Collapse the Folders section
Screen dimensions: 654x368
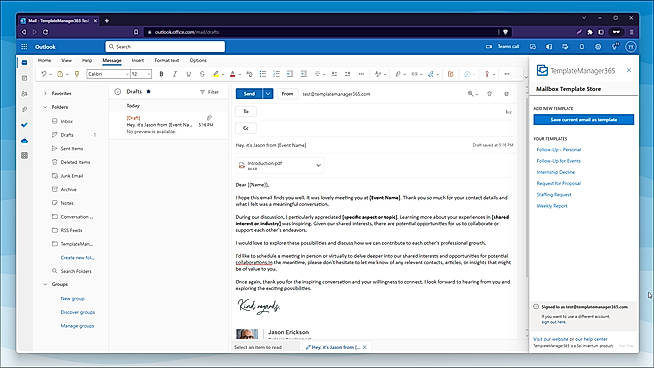[45, 107]
